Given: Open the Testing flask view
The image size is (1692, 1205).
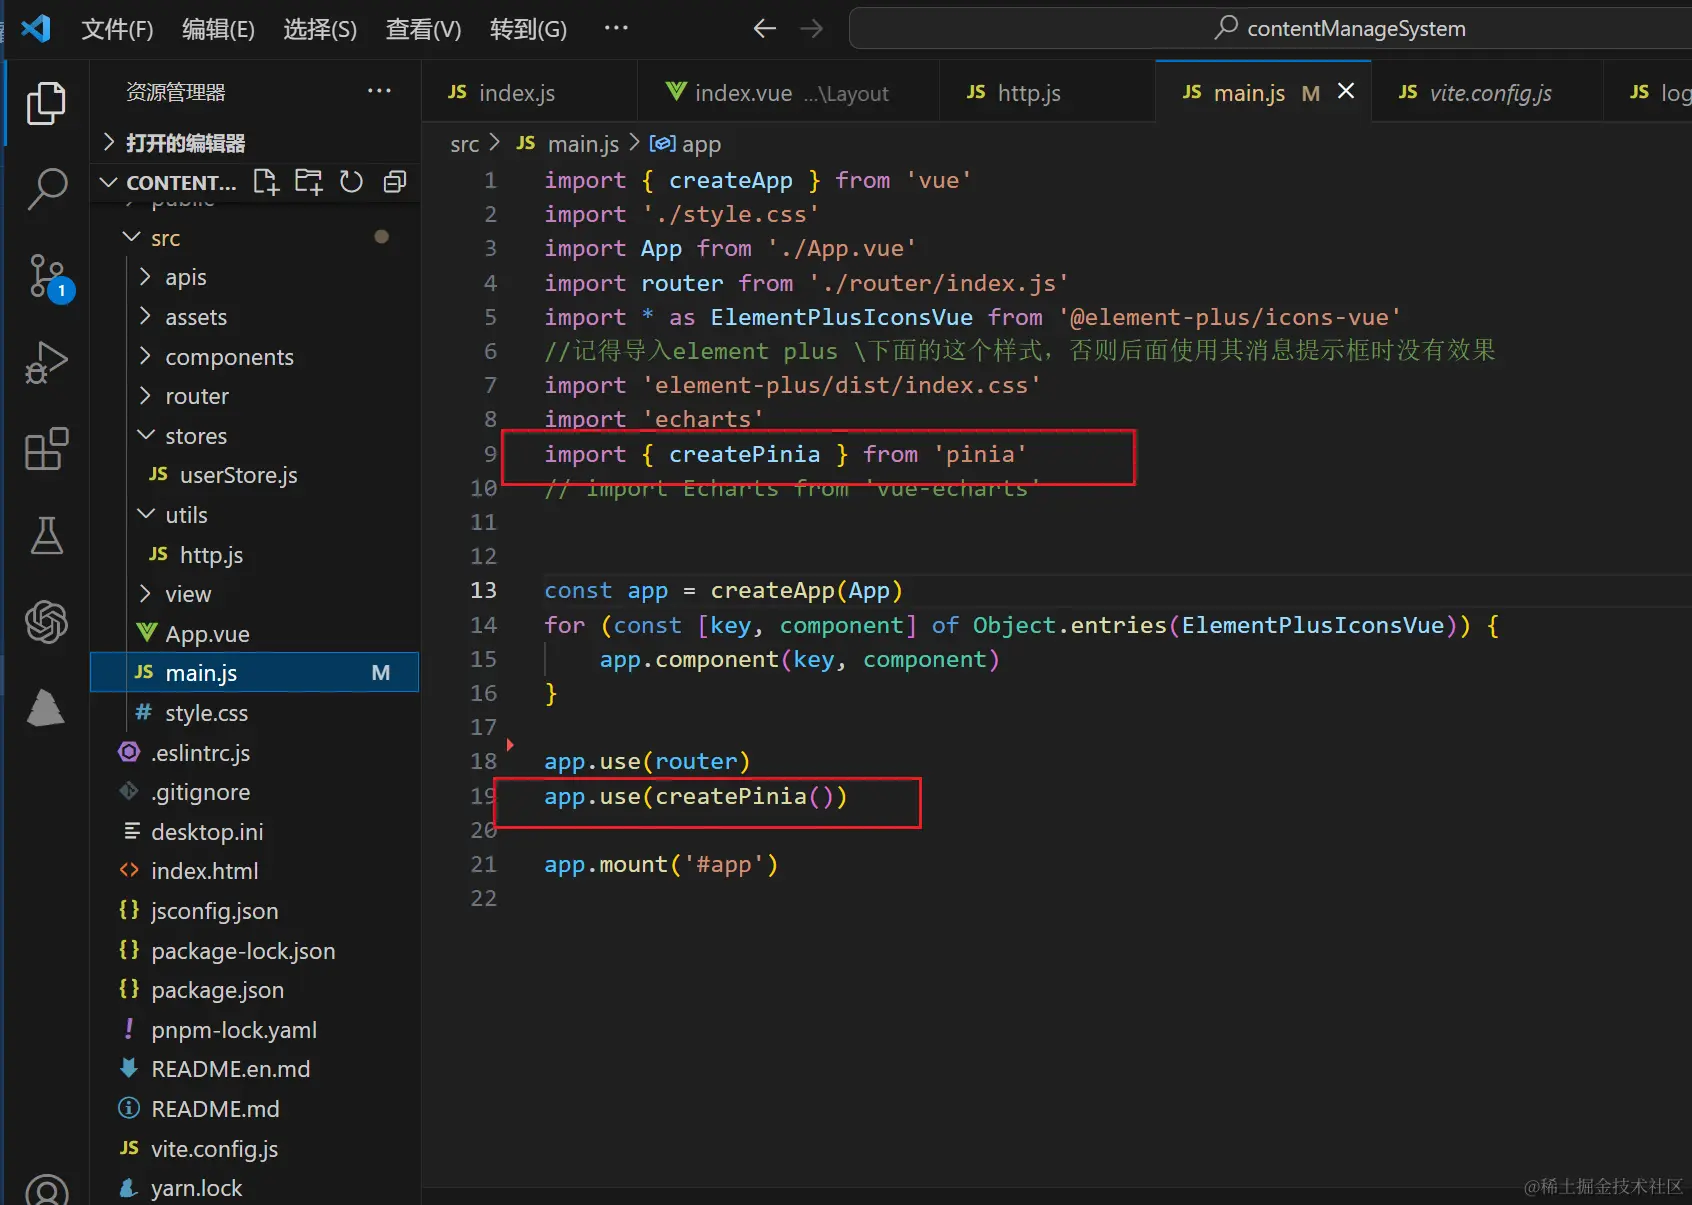Looking at the screenshot, I should [x=46, y=535].
